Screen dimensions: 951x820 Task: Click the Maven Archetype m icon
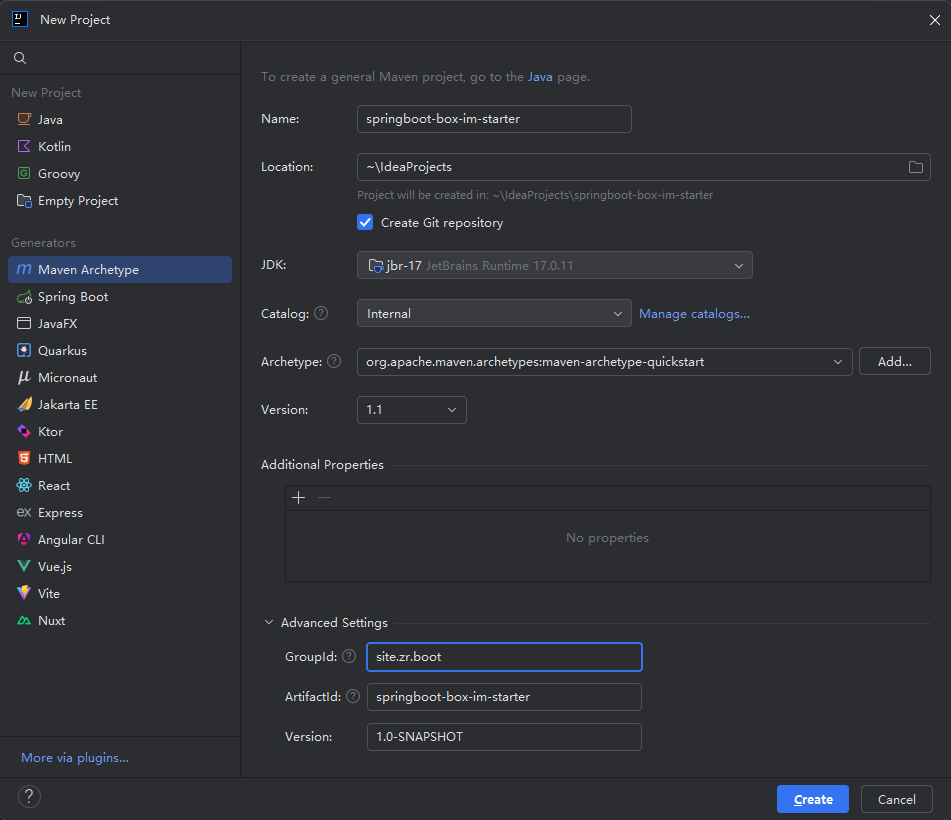pos(24,269)
